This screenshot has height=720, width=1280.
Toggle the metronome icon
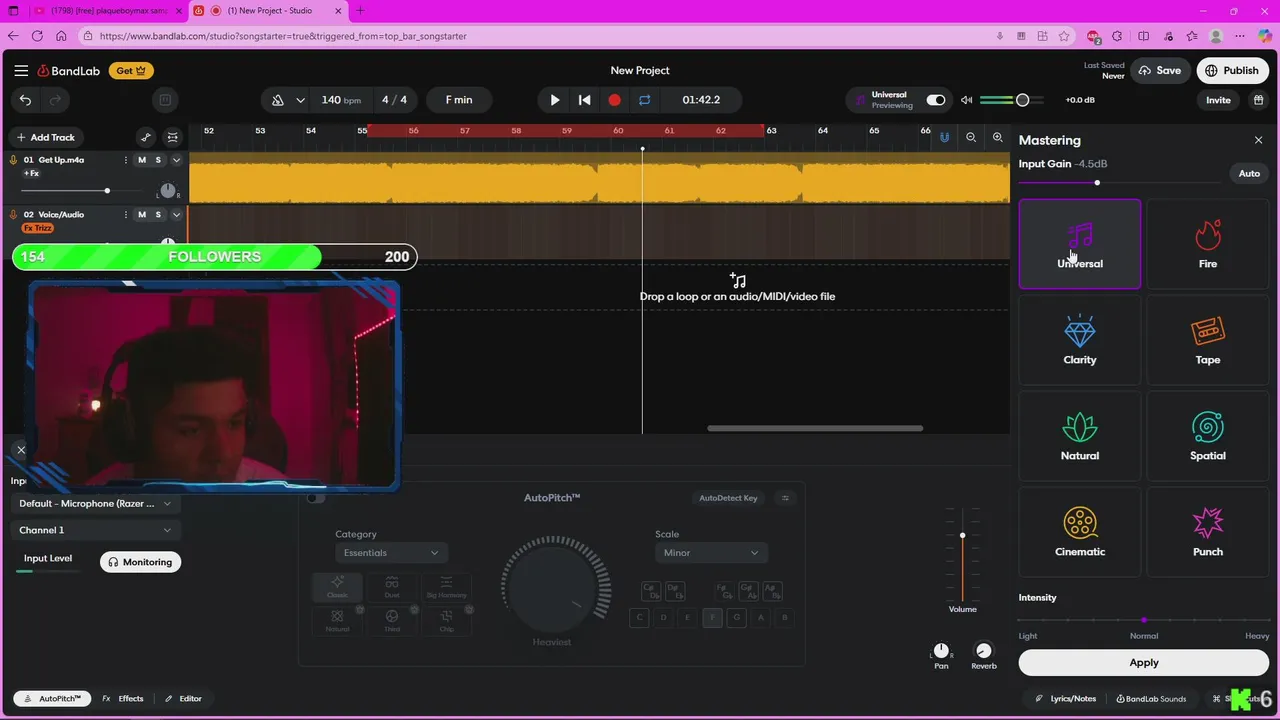[278, 100]
